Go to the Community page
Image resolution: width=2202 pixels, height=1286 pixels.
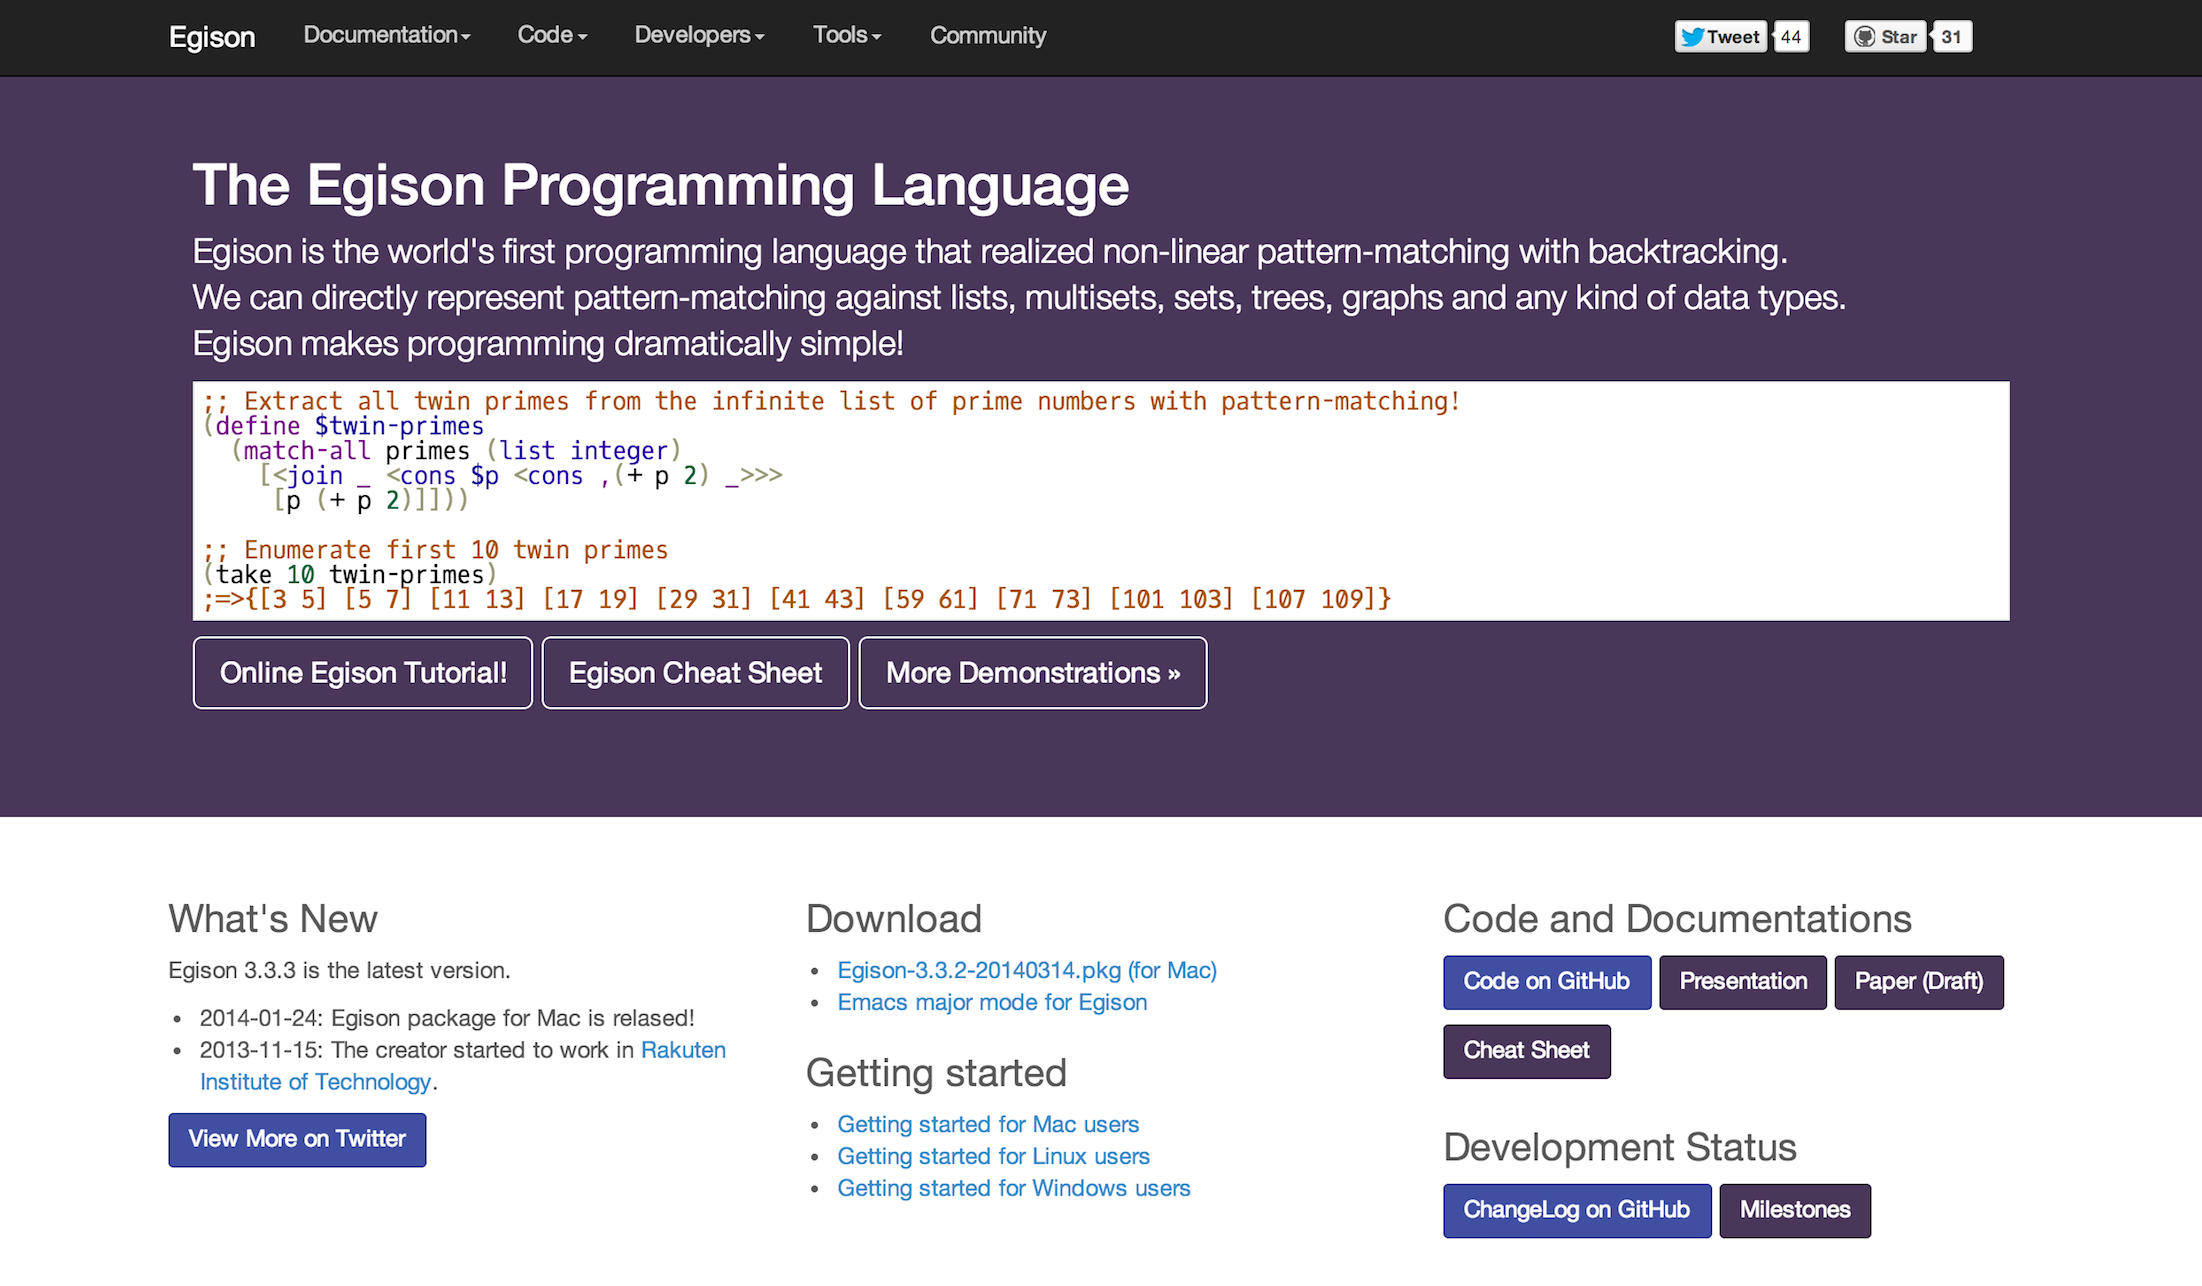pos(988,35)
